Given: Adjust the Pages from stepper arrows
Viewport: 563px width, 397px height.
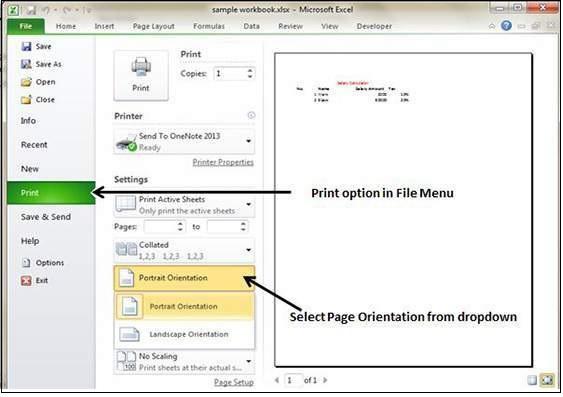Looking at the screenshot, I should pyautogui.click(x=180, y=226).
